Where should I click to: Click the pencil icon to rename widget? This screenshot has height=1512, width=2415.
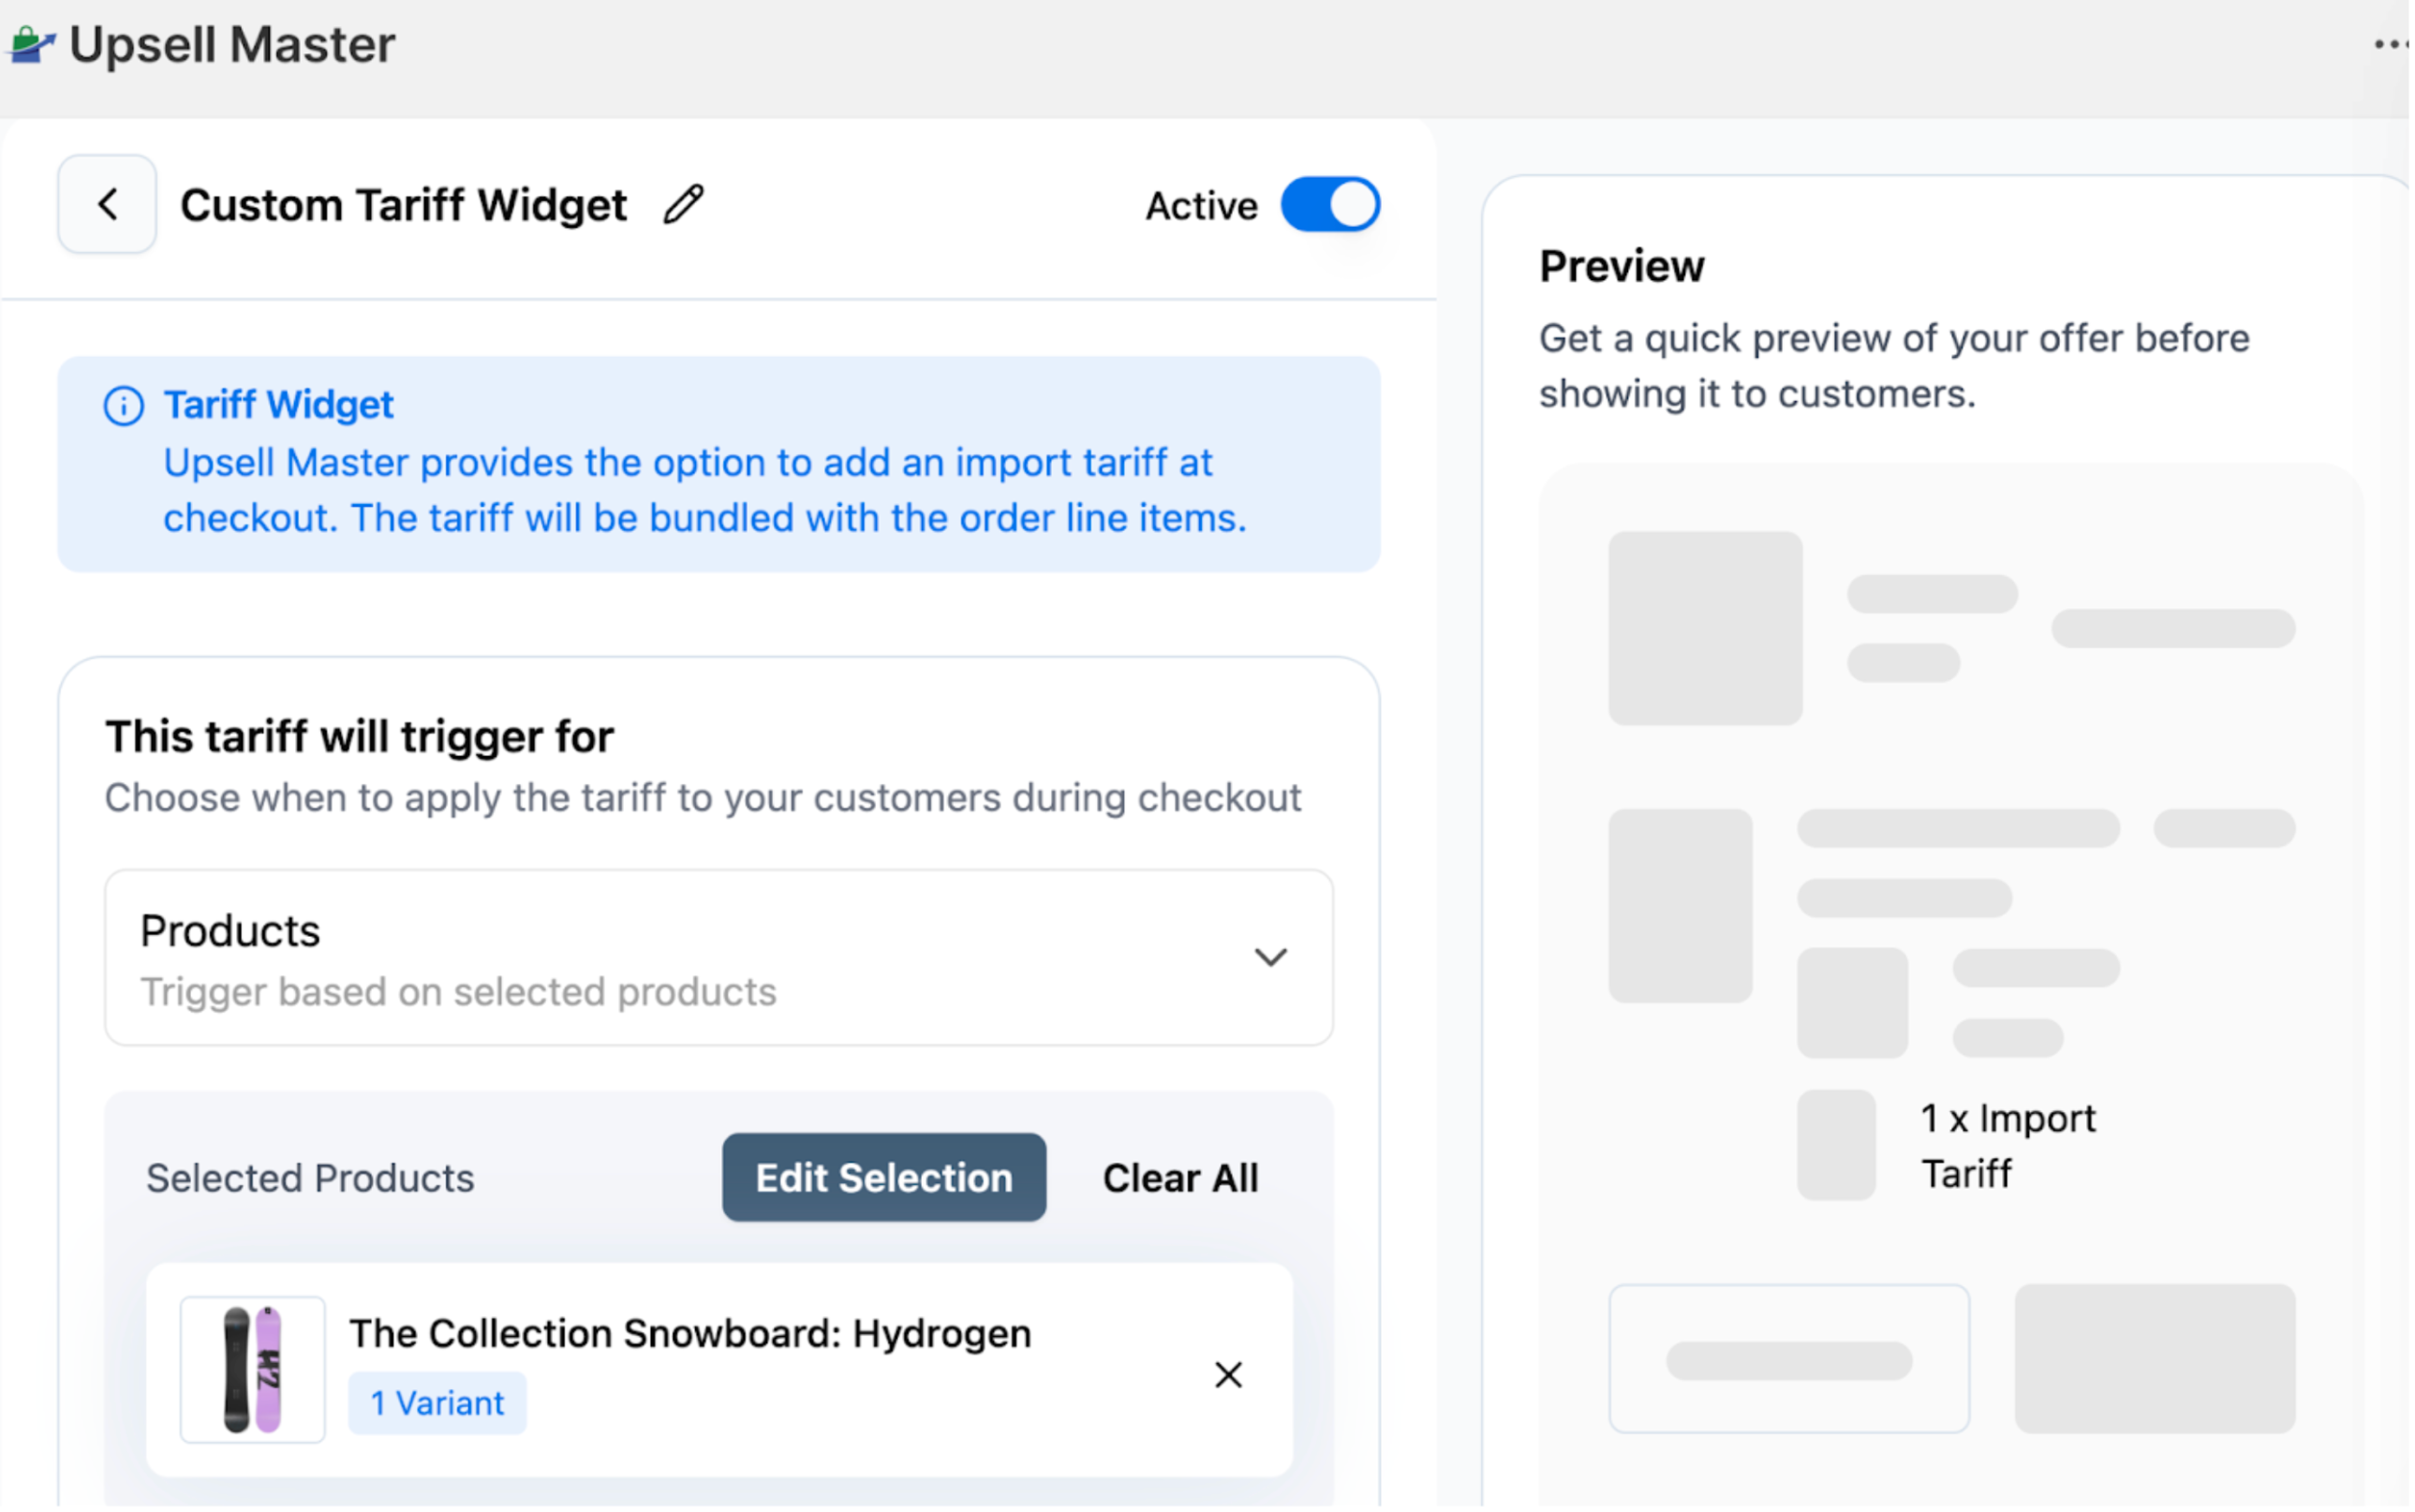click(x=685, y=205)
